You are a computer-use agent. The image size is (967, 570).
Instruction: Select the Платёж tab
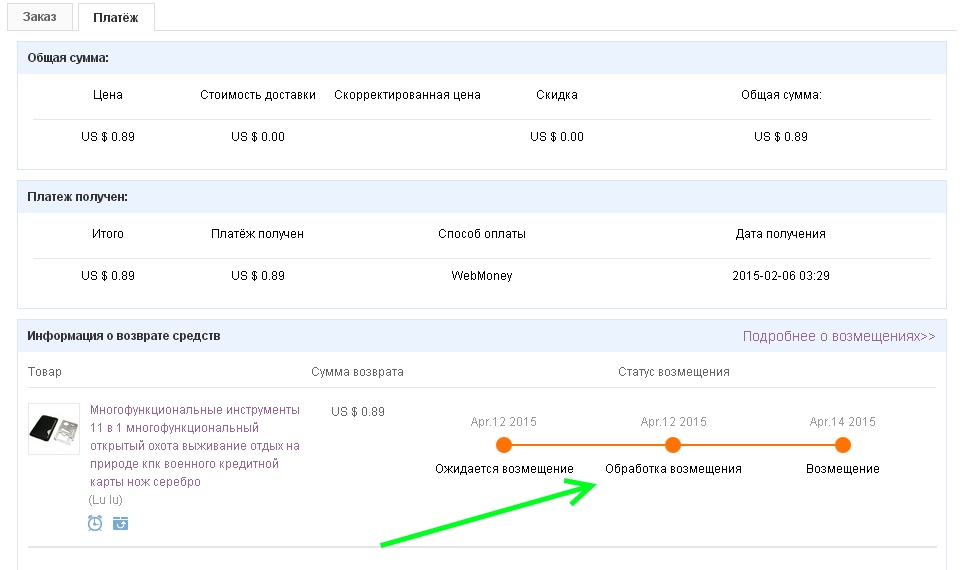click(x=116, y=17)
